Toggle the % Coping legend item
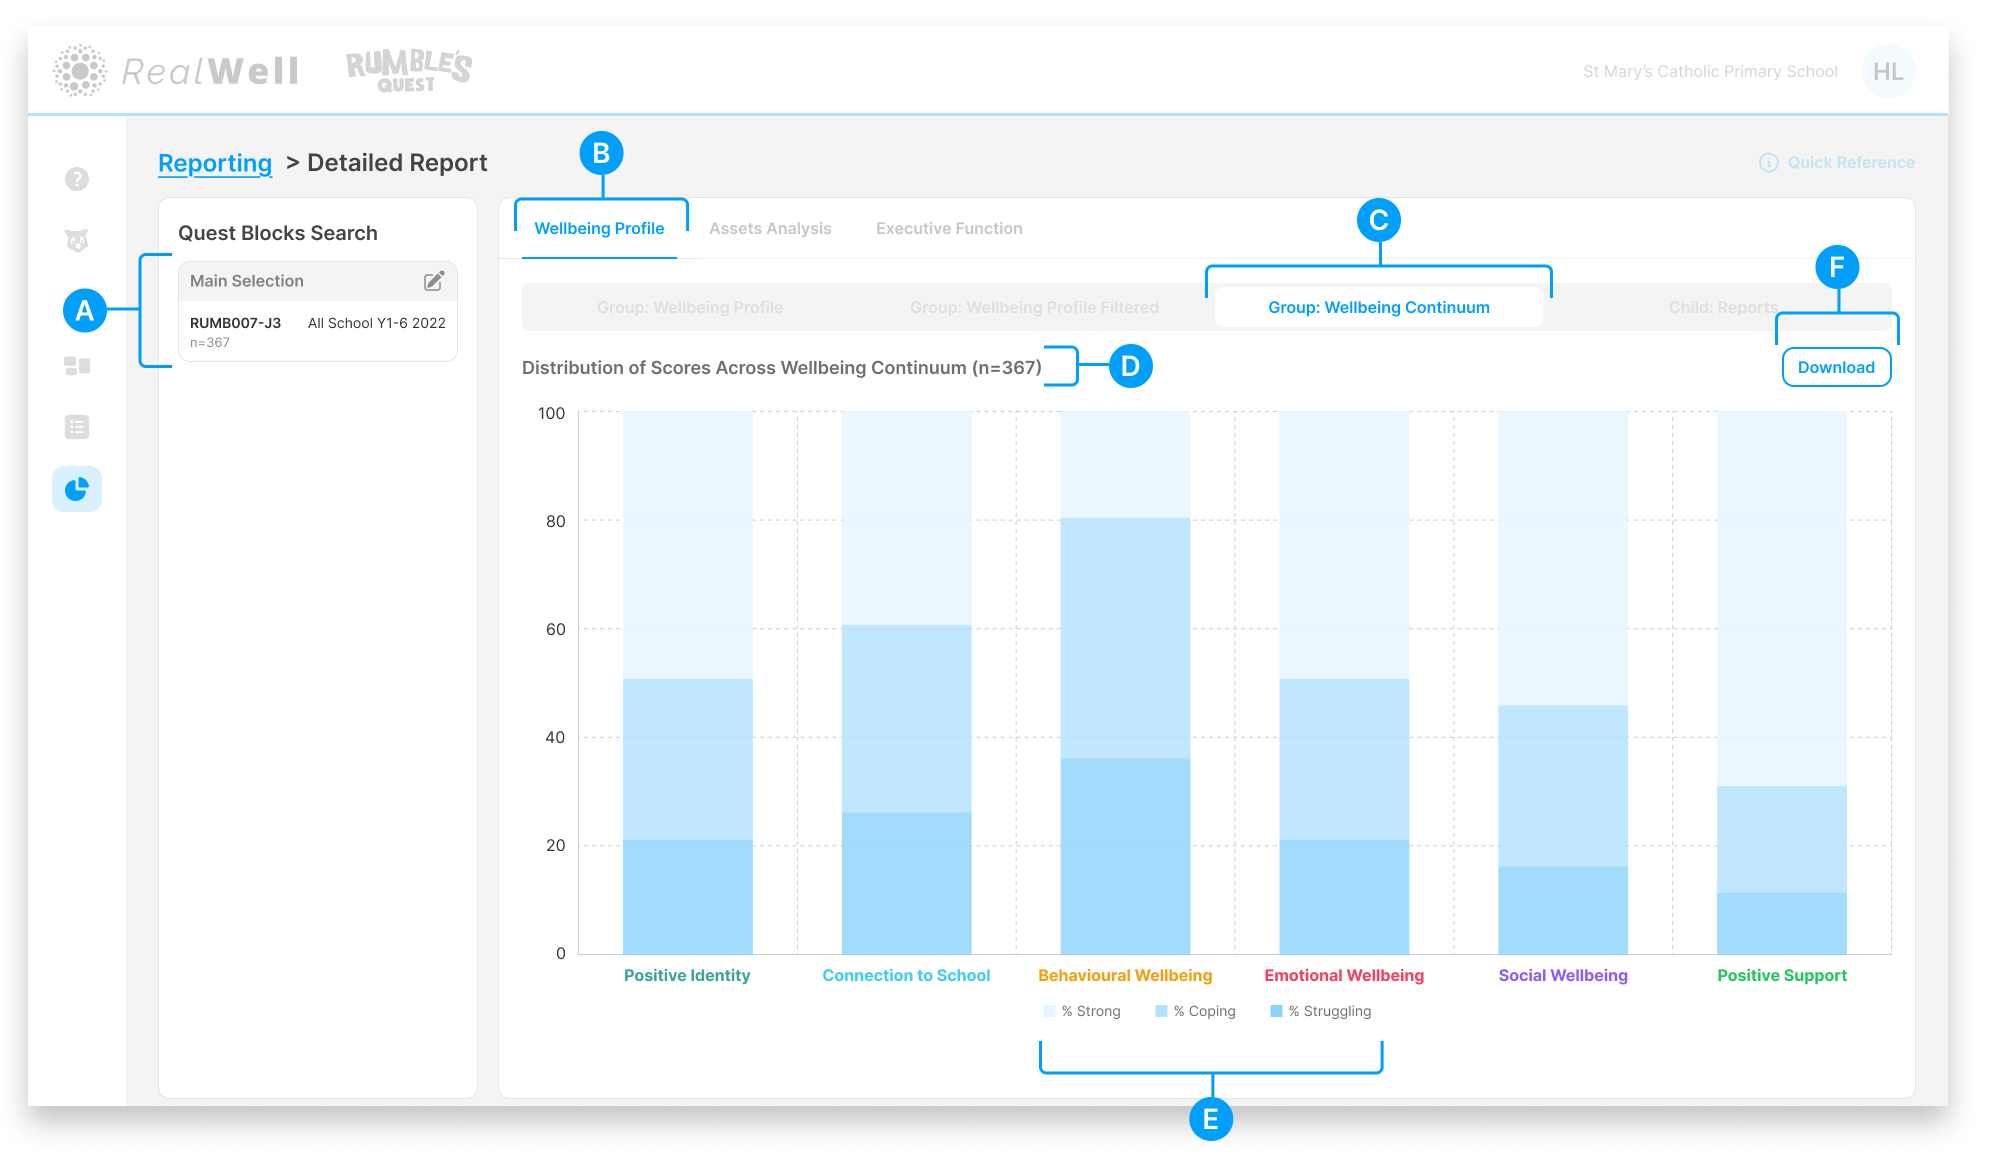 click(1196, 1011)
